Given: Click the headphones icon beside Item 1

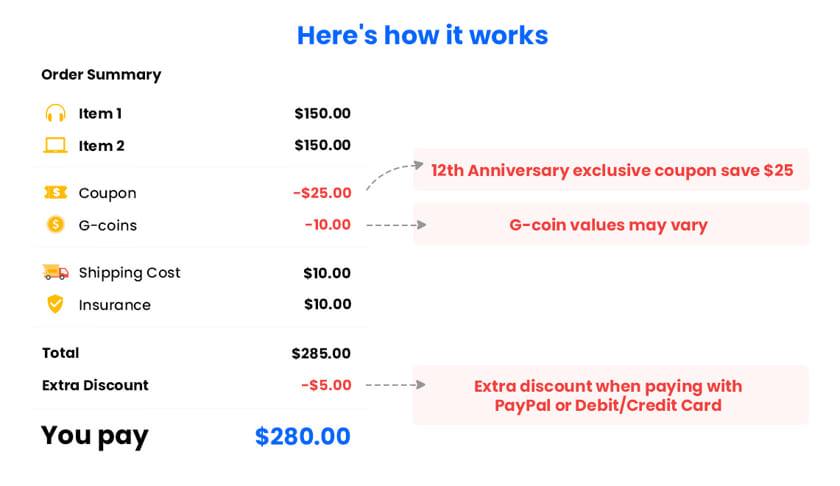Looking at the screenshot, I should [x=55, y=113].
